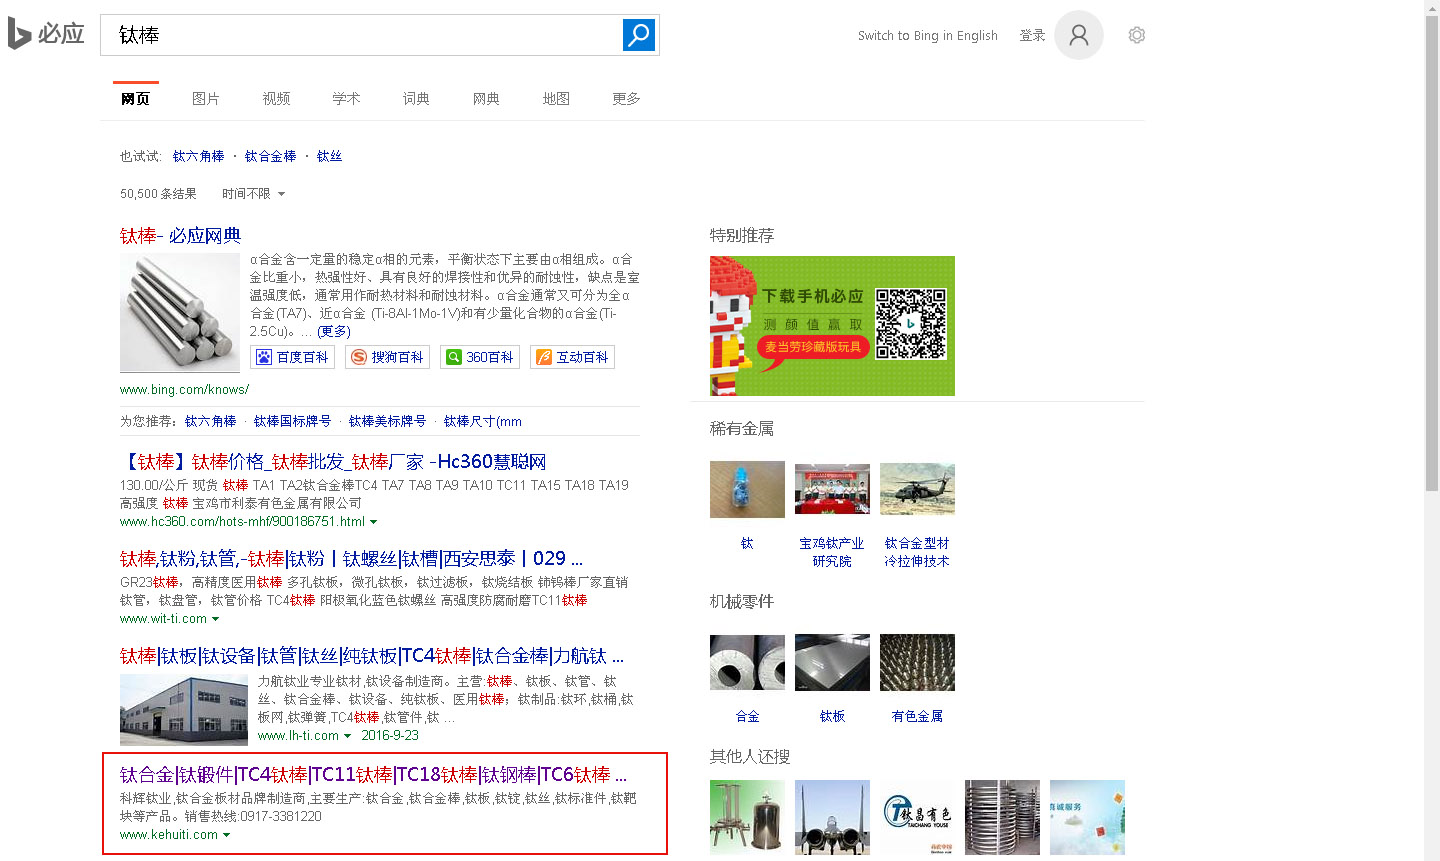The height and width of the screenshot is (861, 1440).
Task: Click the blue search magnifier button
Action: click(639, 35)
